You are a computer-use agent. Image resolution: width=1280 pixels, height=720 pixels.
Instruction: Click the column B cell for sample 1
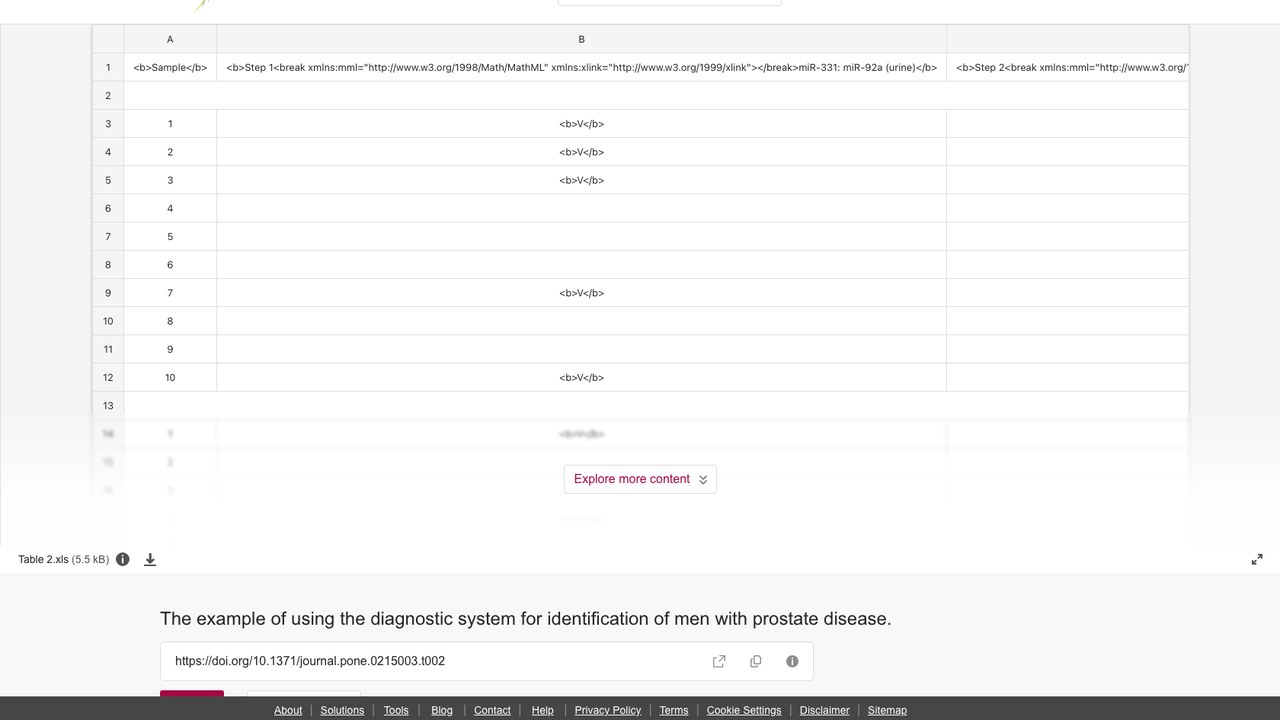(x=581, y=124)
